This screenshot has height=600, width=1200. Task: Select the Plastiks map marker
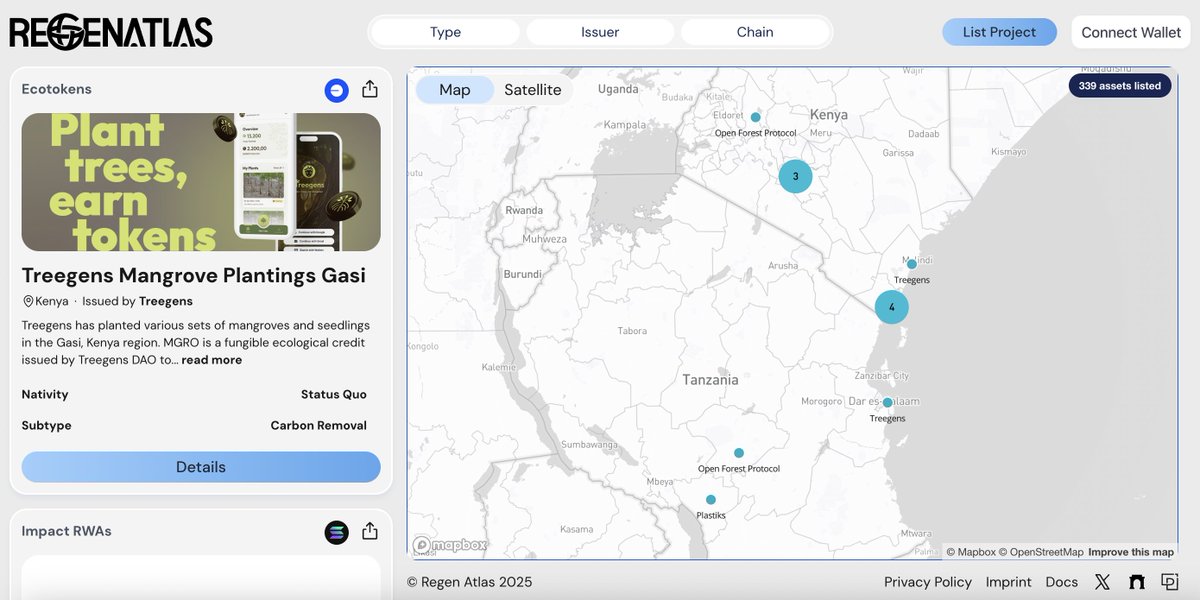(711, 500)
